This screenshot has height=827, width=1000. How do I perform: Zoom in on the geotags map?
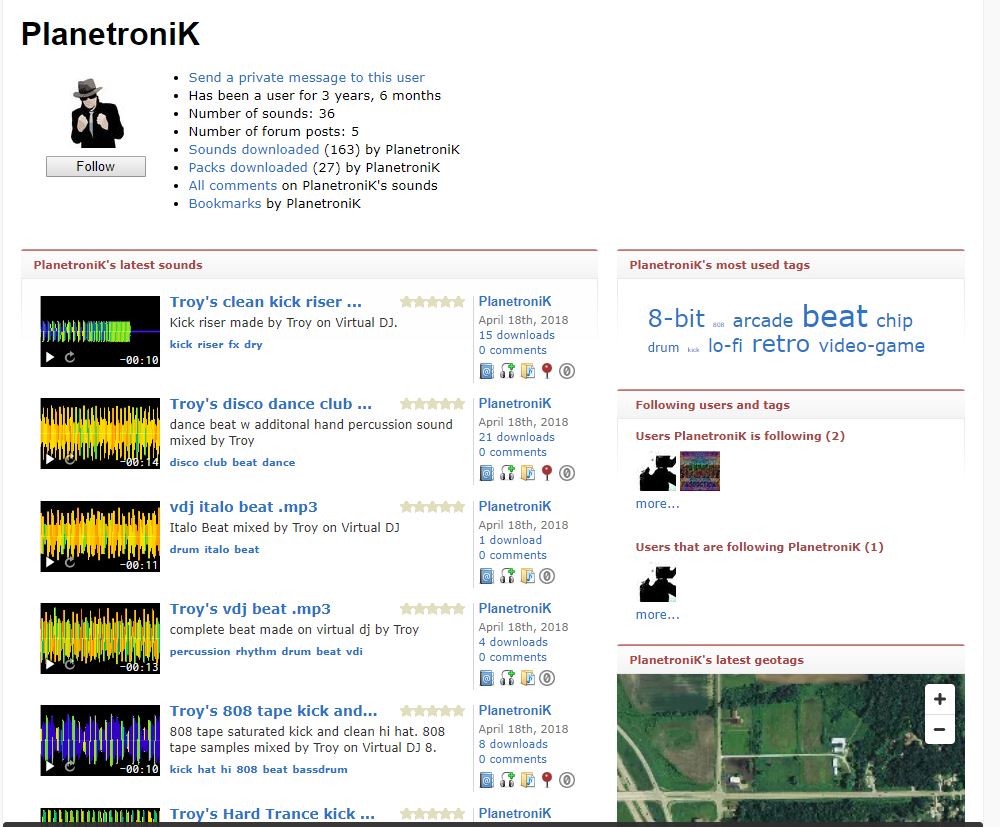939,699
